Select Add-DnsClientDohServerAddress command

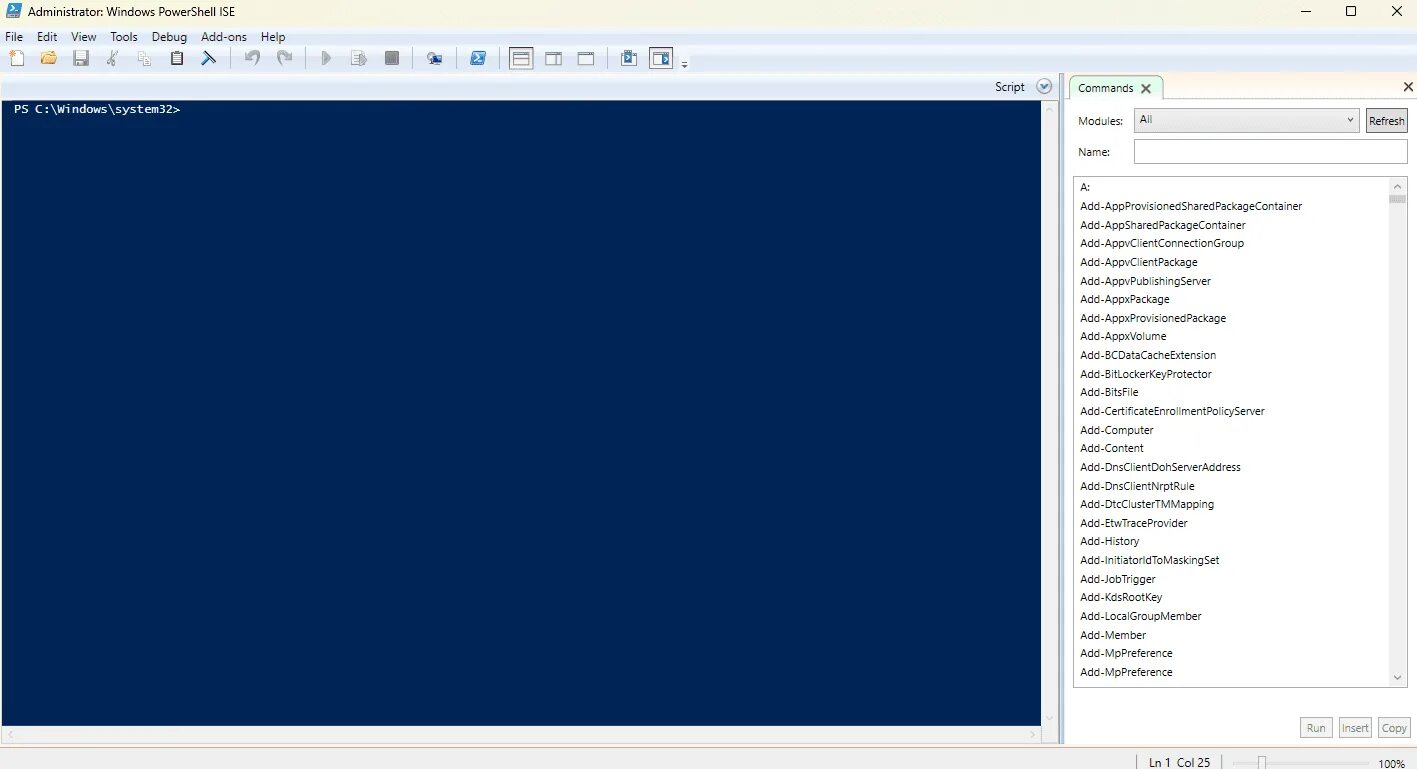click(1160, 467)
